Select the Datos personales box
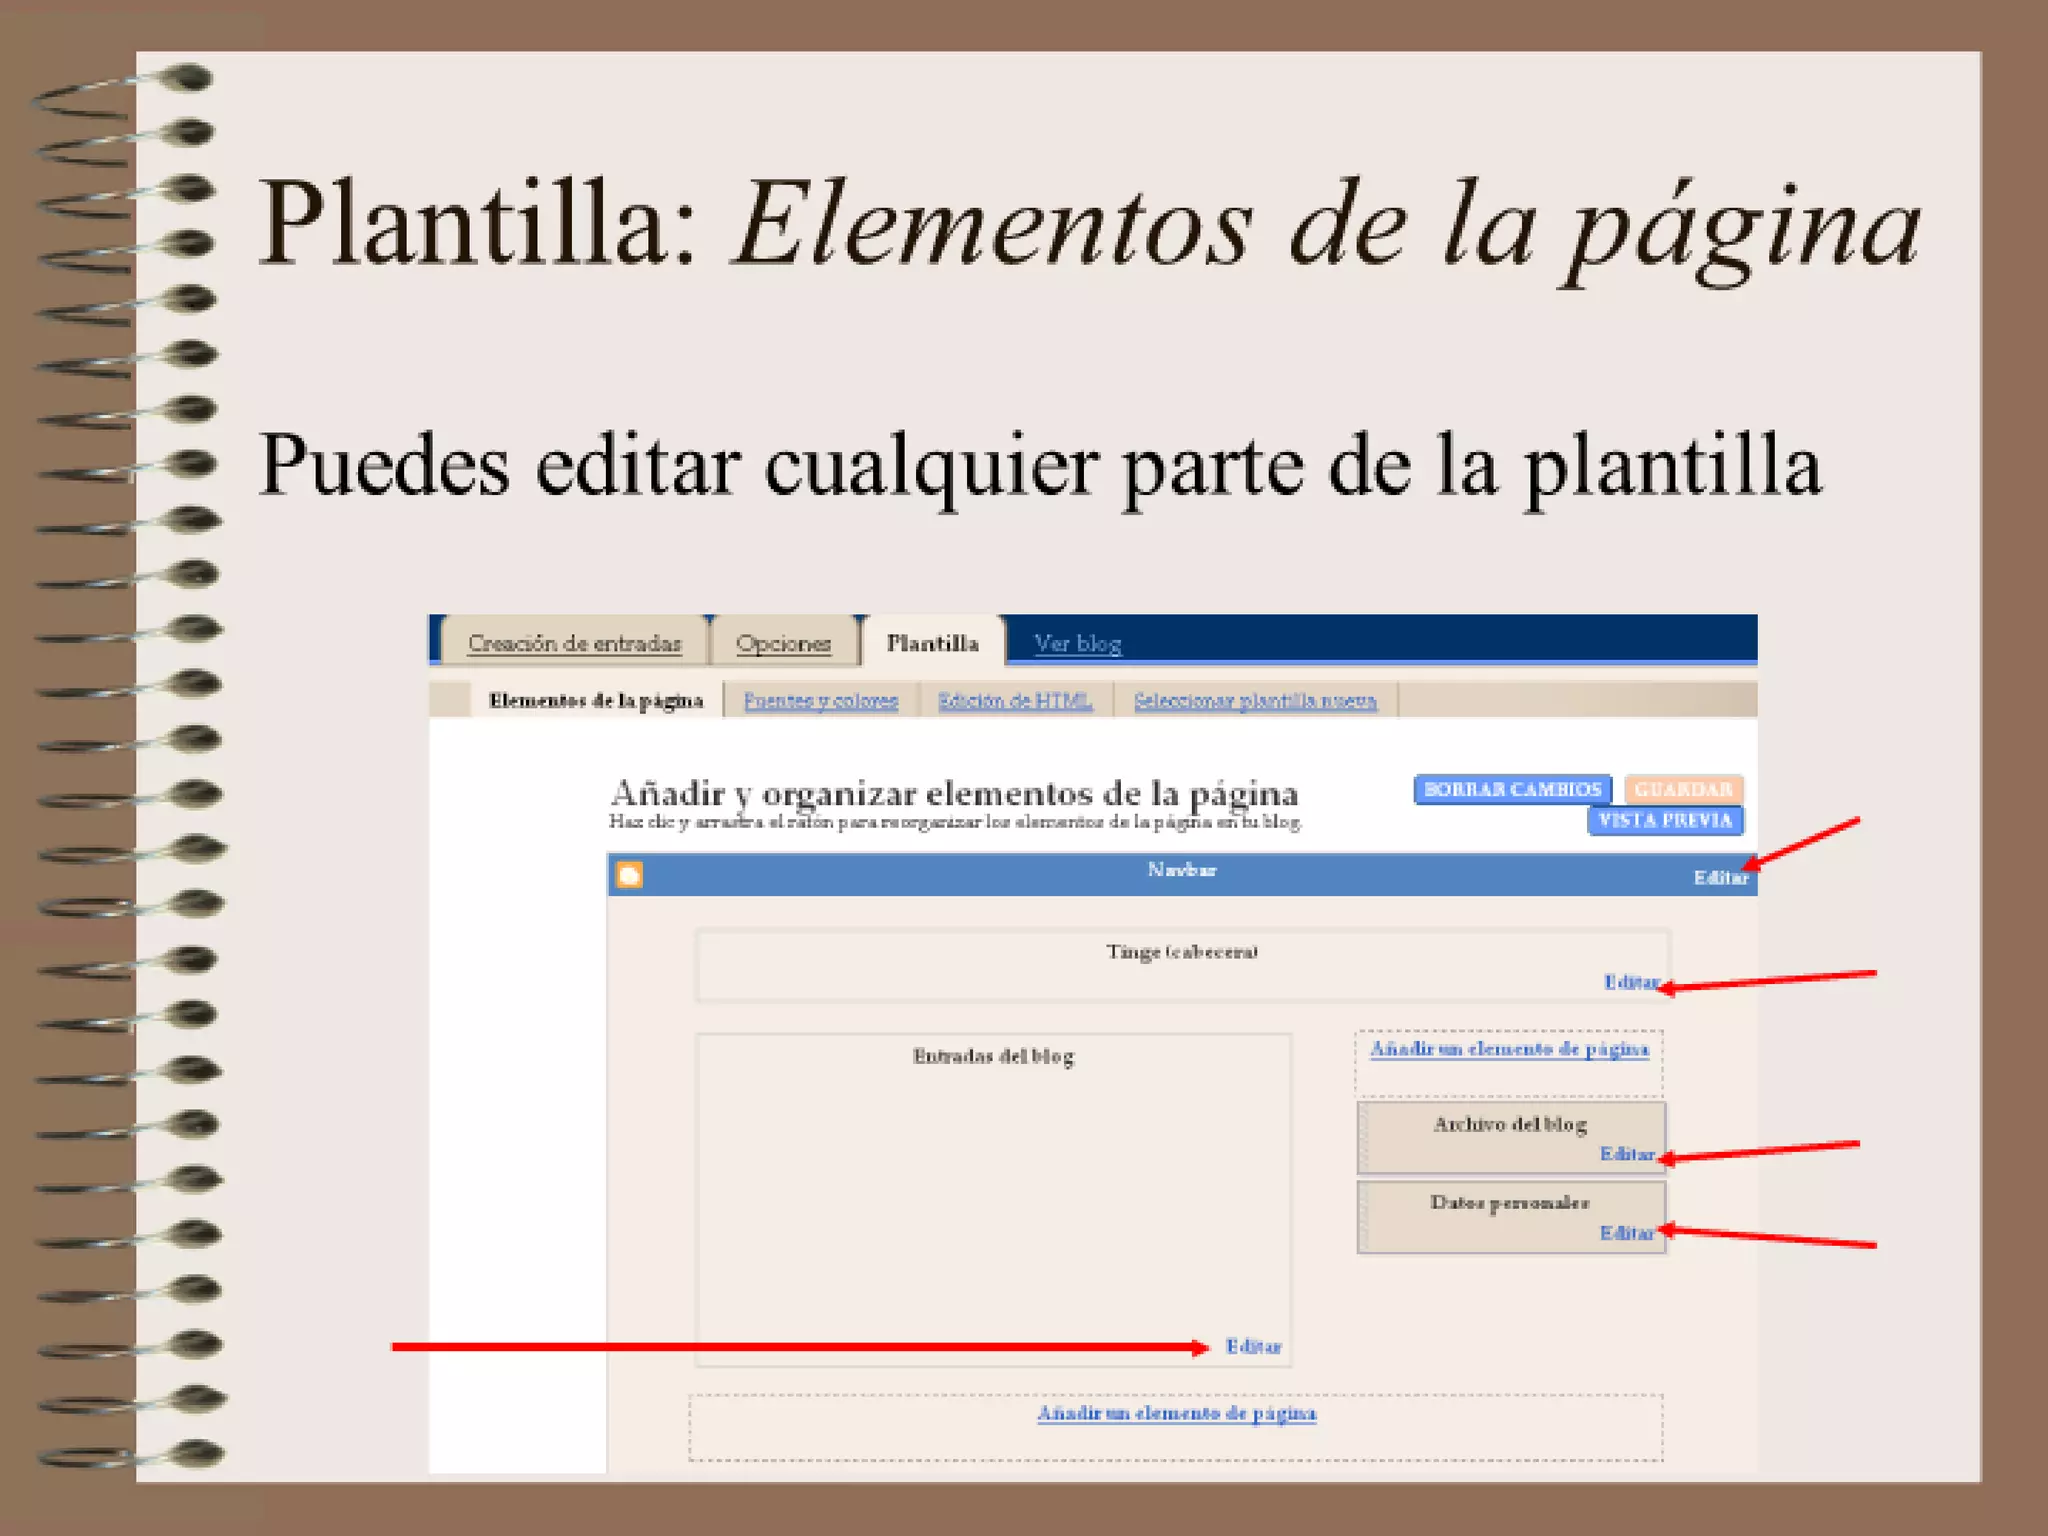Image resolution: width=2048 pixels, height=1536 pixels. 1511,1217
